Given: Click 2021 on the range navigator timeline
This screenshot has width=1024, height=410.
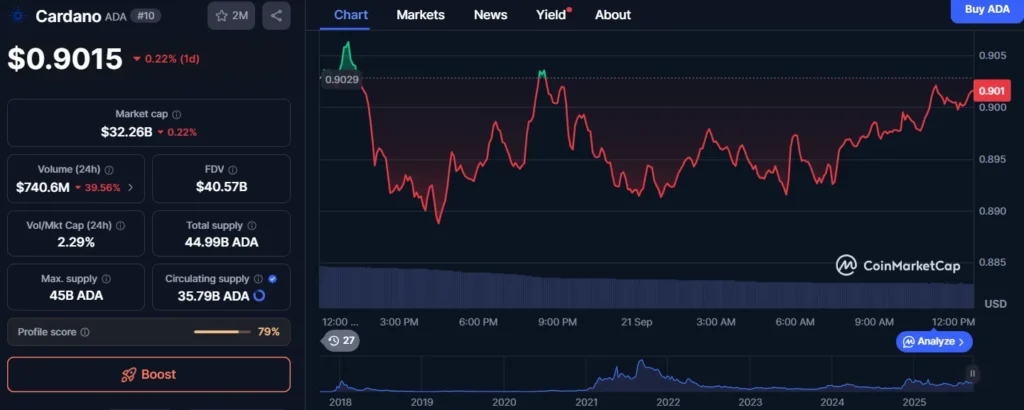Looking at the screenshot, I should [x=586, y=402].
